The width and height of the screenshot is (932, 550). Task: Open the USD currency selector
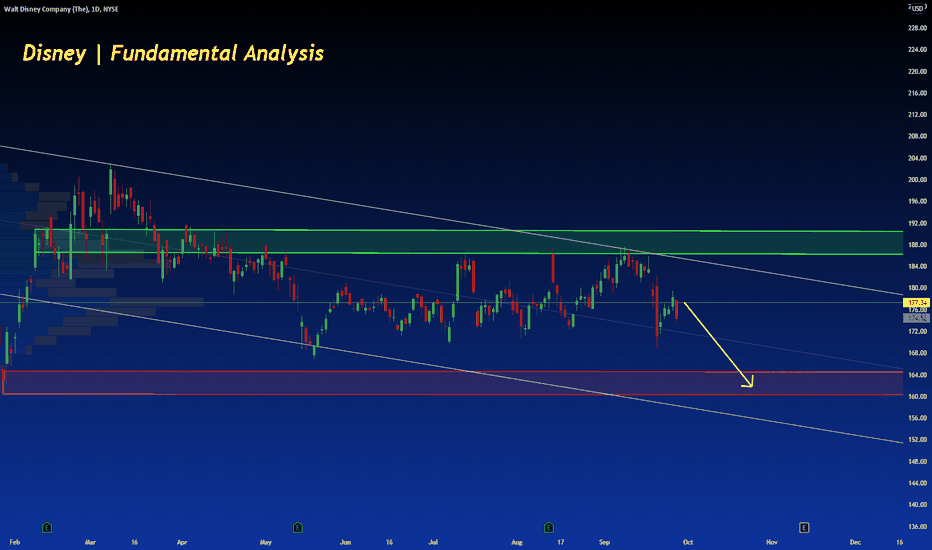(918, 8)
